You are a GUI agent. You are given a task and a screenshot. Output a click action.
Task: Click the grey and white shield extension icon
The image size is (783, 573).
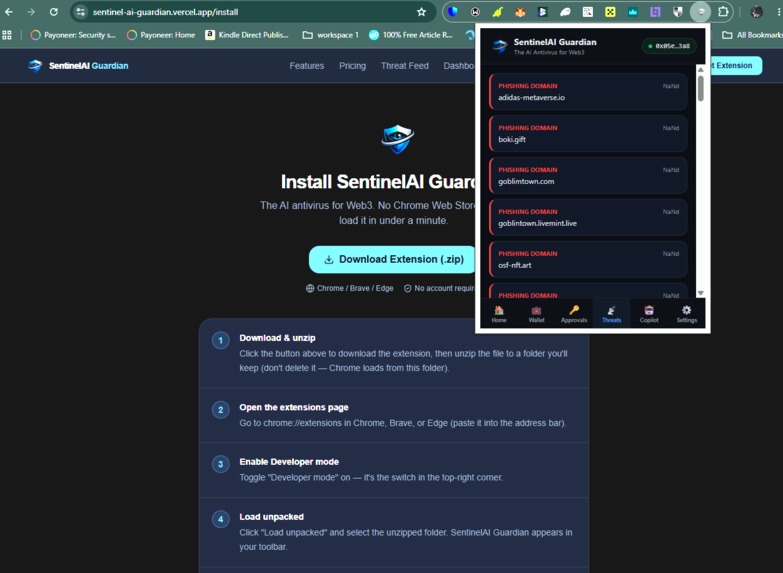click(x=678, y=11)
